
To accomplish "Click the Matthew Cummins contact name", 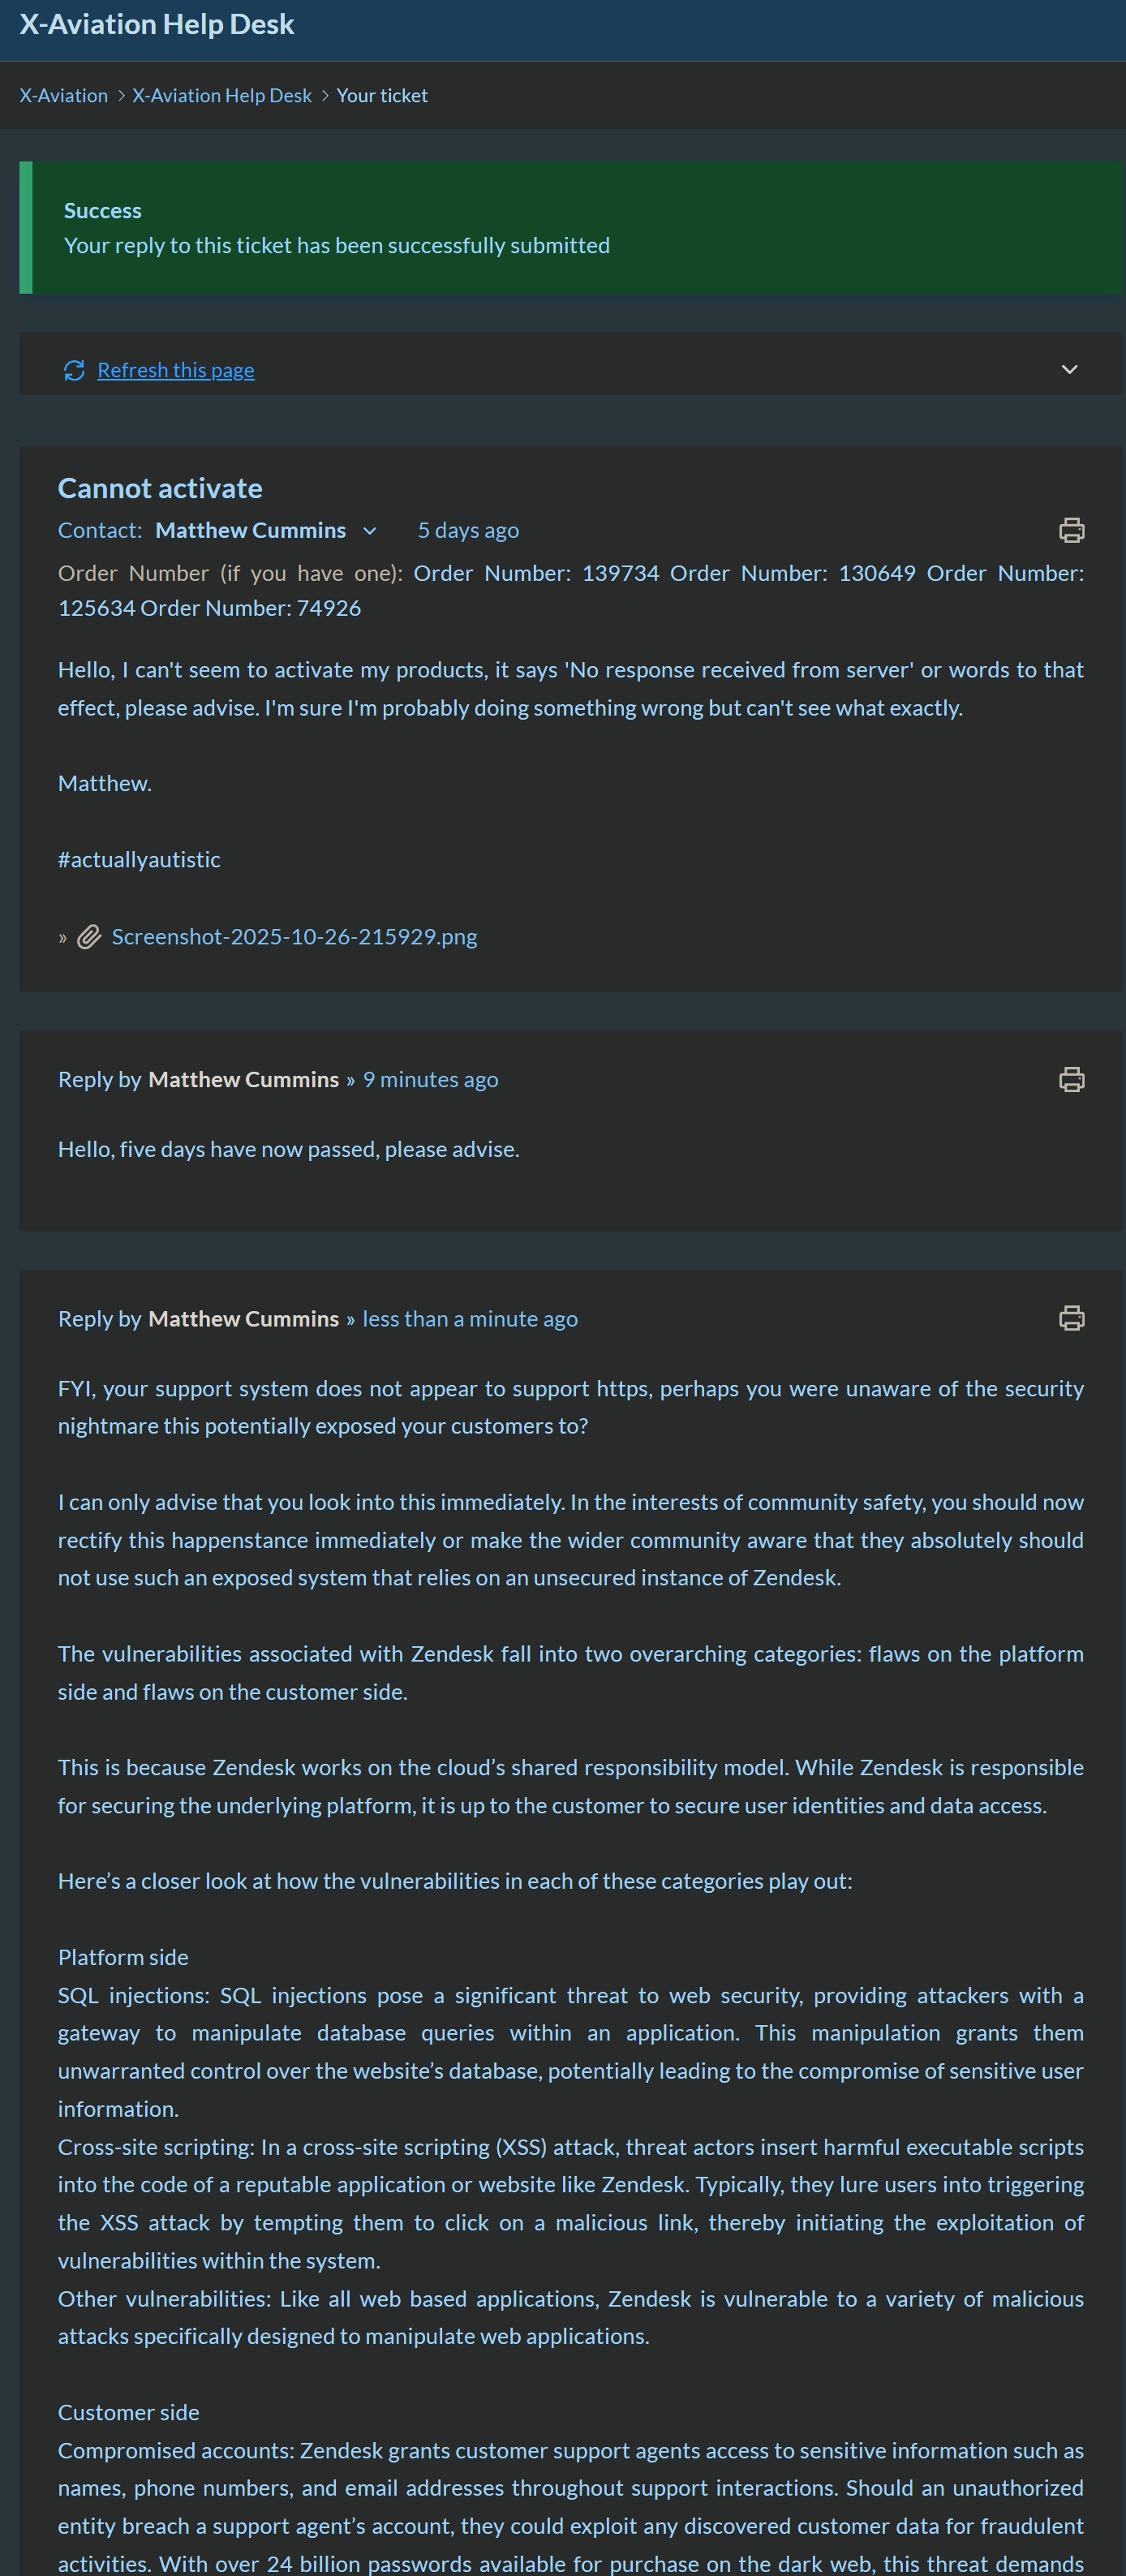I will [250, 531].
